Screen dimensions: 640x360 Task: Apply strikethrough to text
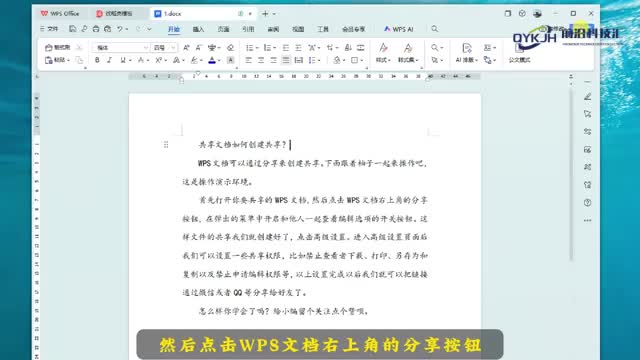point(140,60)
